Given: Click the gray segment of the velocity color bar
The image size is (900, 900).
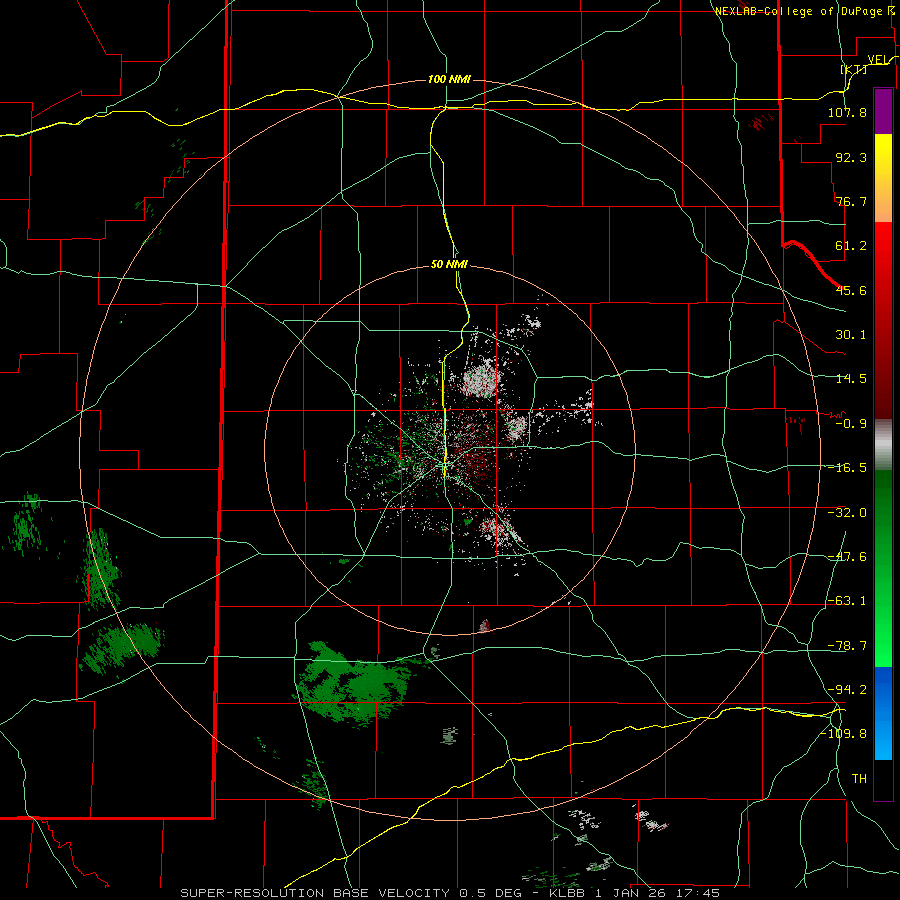Looking at the screenshot, I should pyautogui.click(x=883, y=445).
